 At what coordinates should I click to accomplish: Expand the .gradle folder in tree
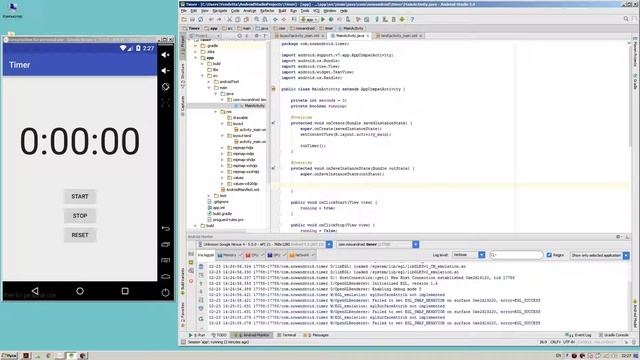click(x=196, y=46)
